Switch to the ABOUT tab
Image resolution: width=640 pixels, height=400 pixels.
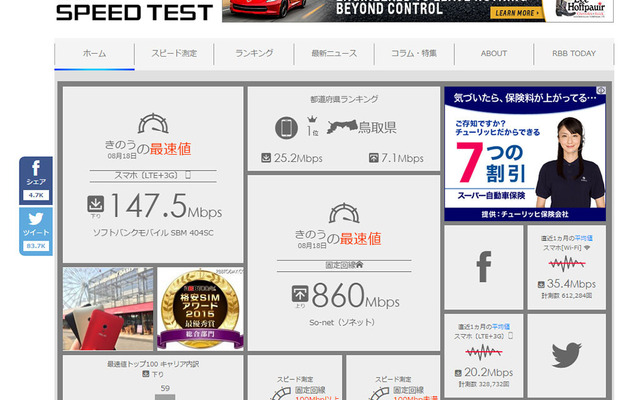click(x=494, y=53)
